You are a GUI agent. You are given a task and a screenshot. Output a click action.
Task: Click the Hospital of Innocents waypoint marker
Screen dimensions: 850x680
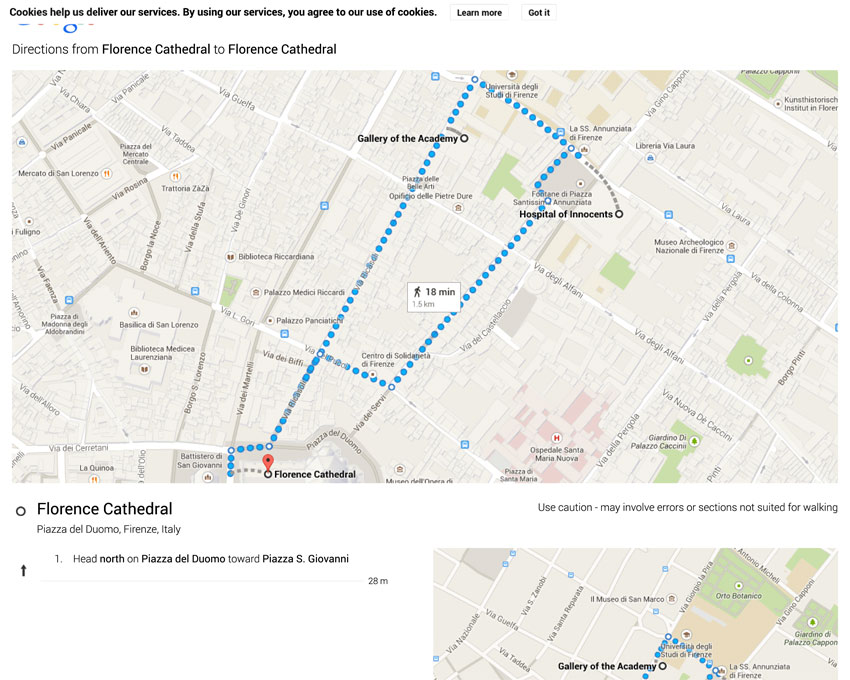point(619,214)
